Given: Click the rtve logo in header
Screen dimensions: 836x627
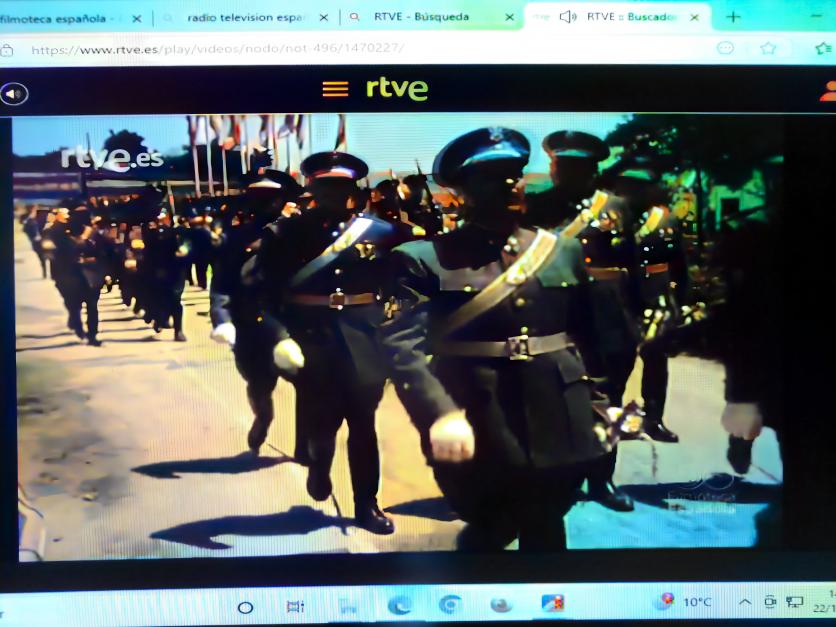Looking at the screenshot, I should 397,89.
